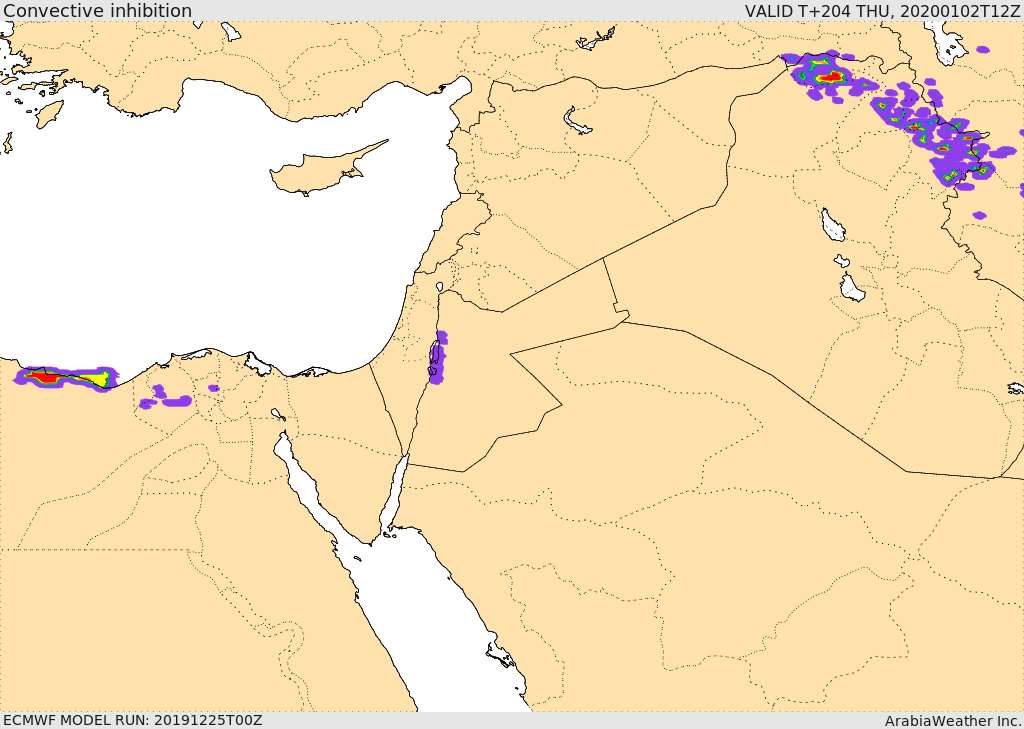Click the 'VALID T+204 THU, 20200102T12Z' label
Image resolution: width=1024 pixels, height=729 pixels.
pos(884,10)
